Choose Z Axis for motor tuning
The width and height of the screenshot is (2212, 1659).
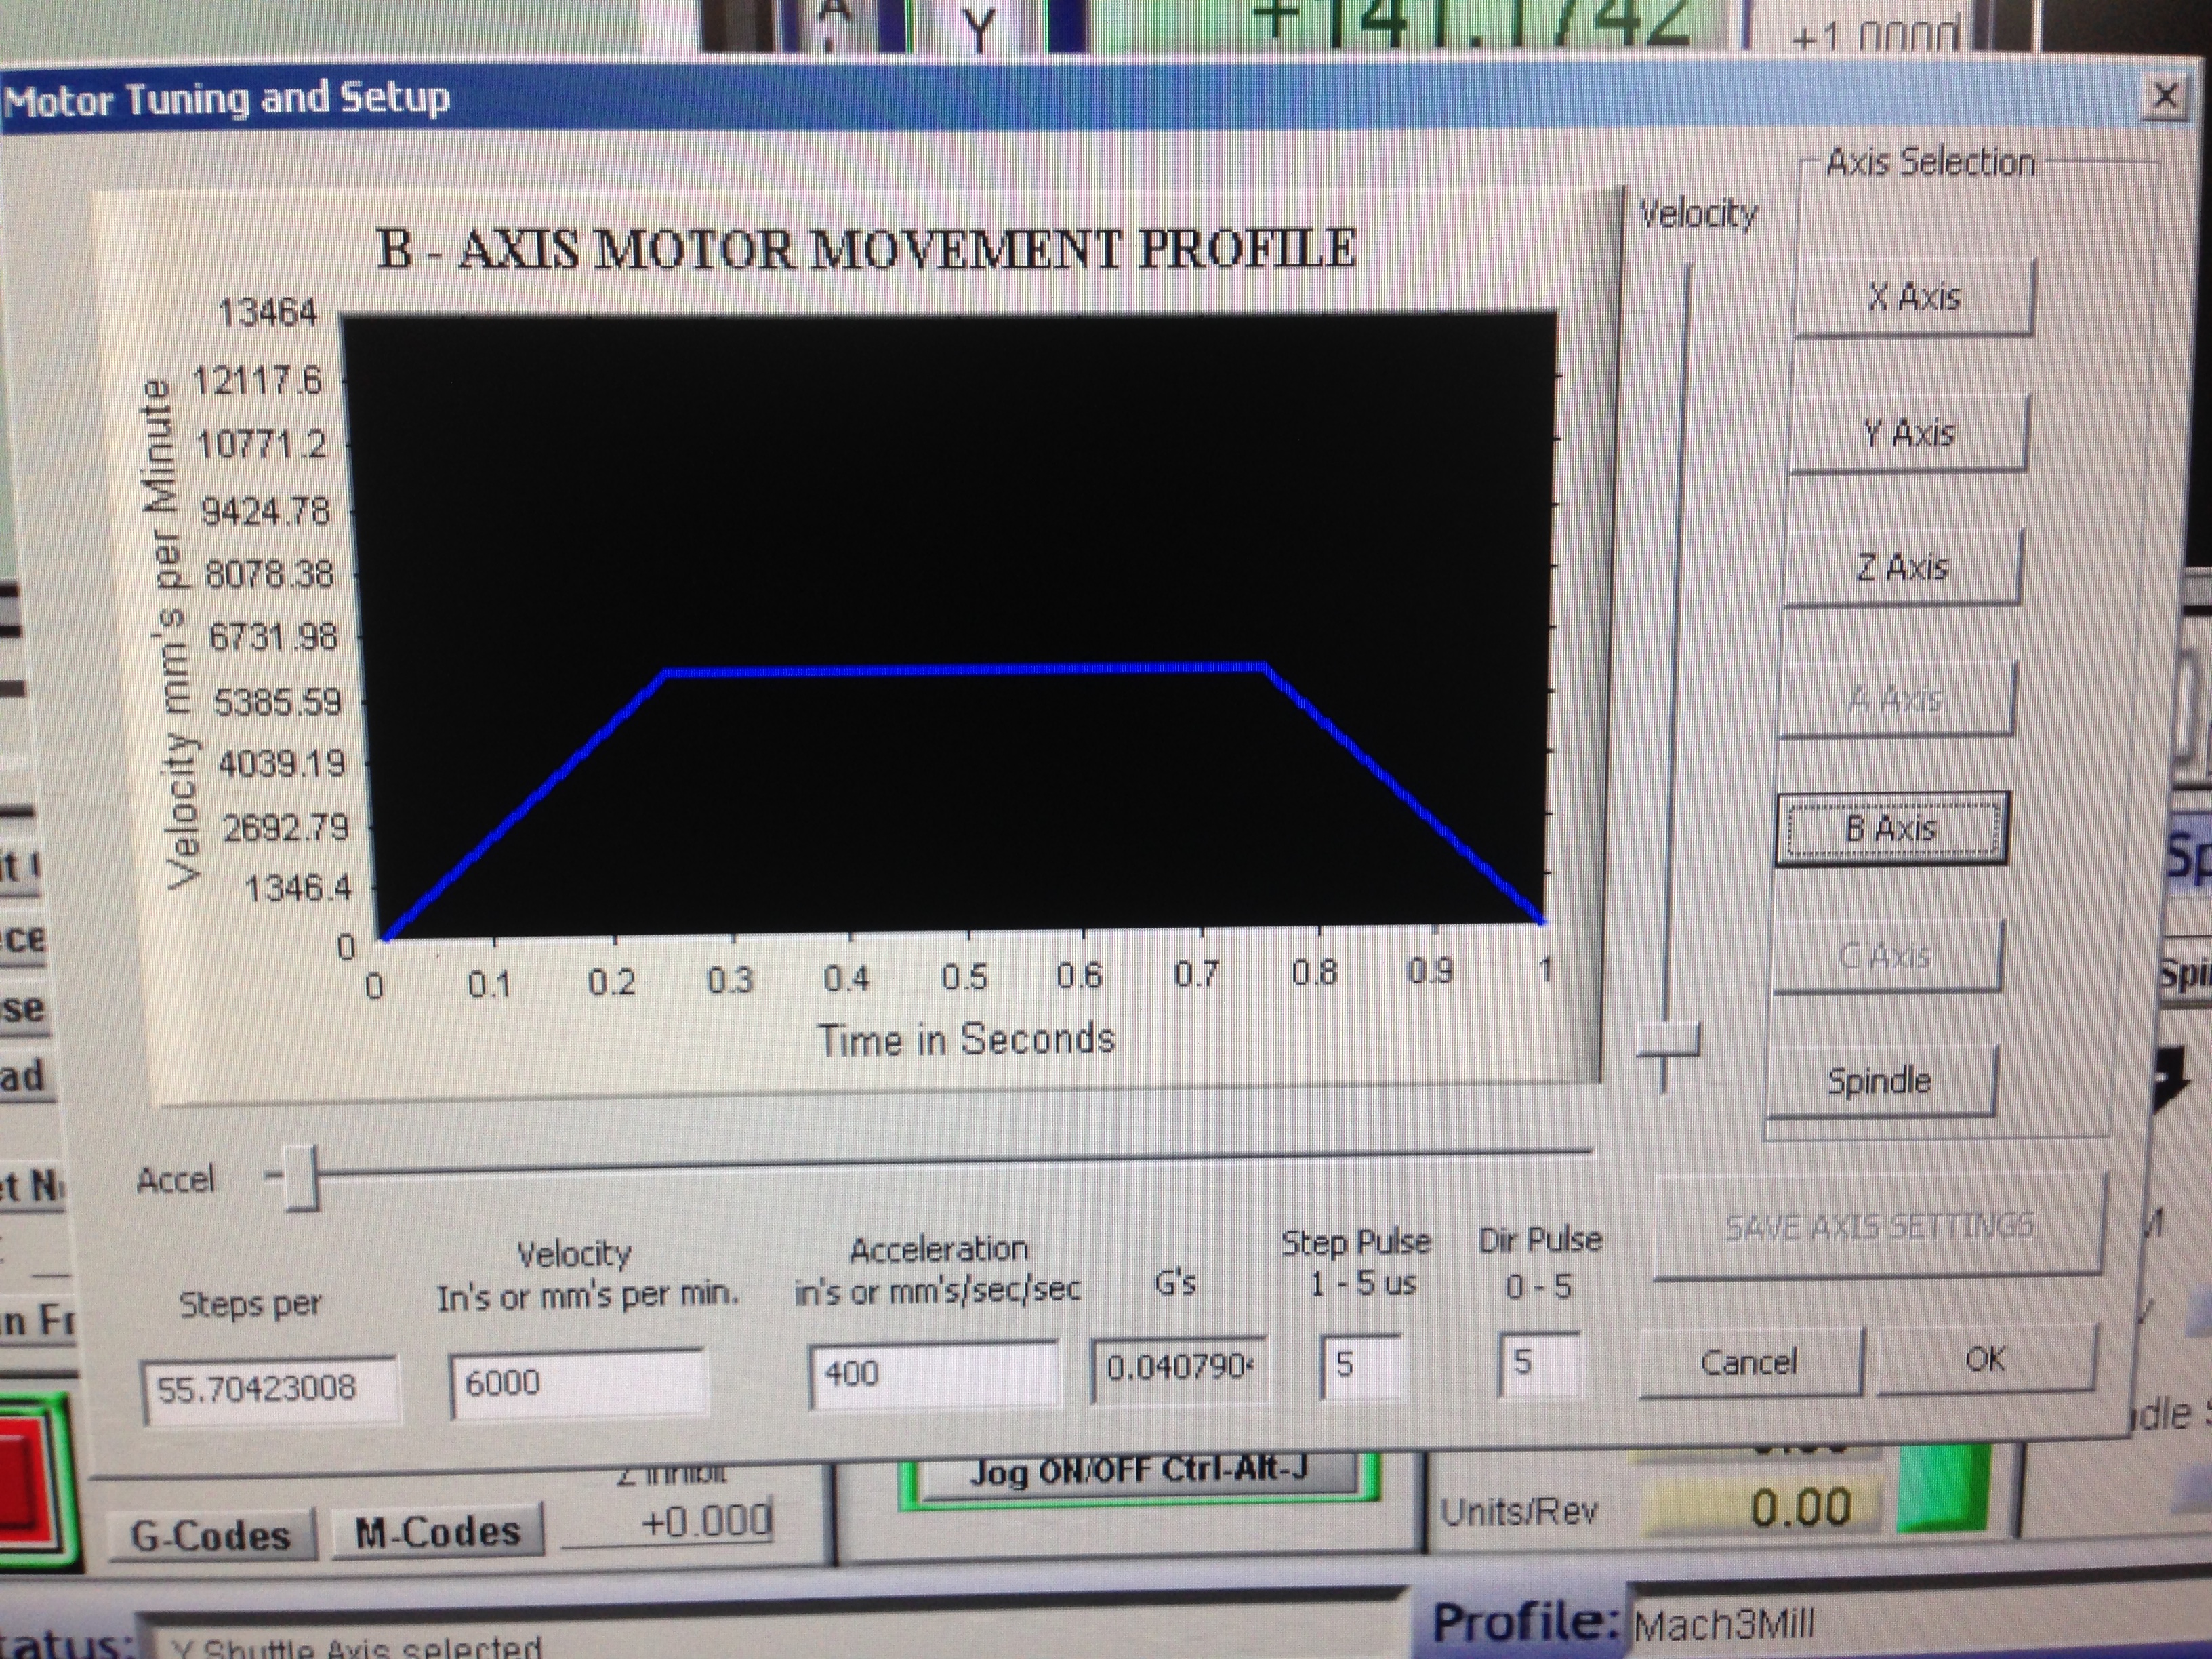coord(1902,567)
